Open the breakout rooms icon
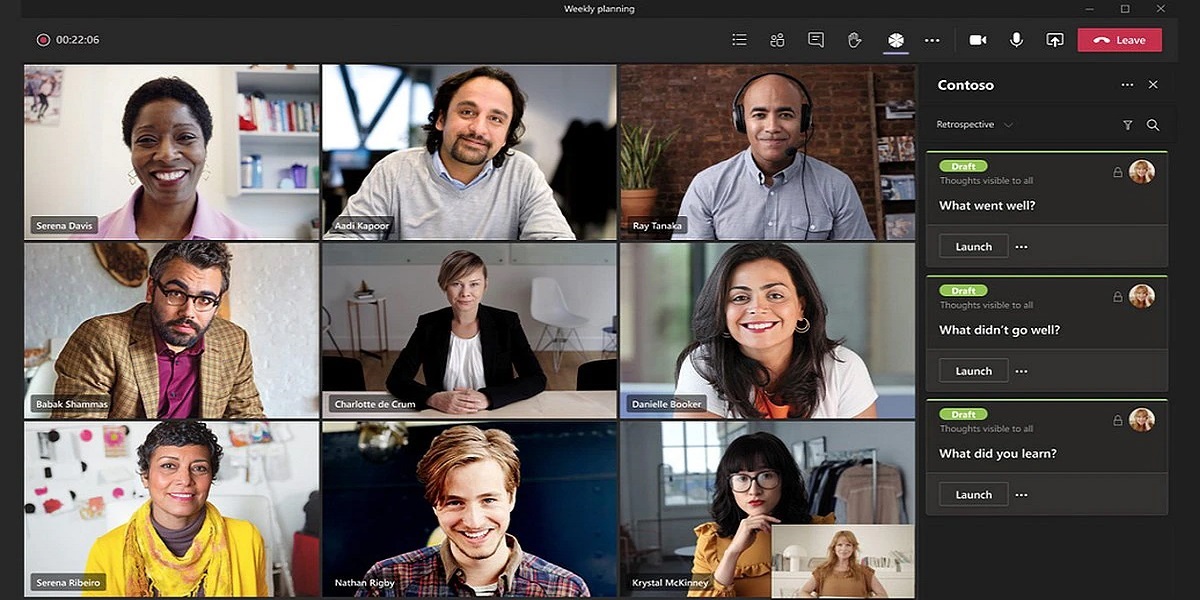This screenshot has height=600, width=1200. point(777,40)
